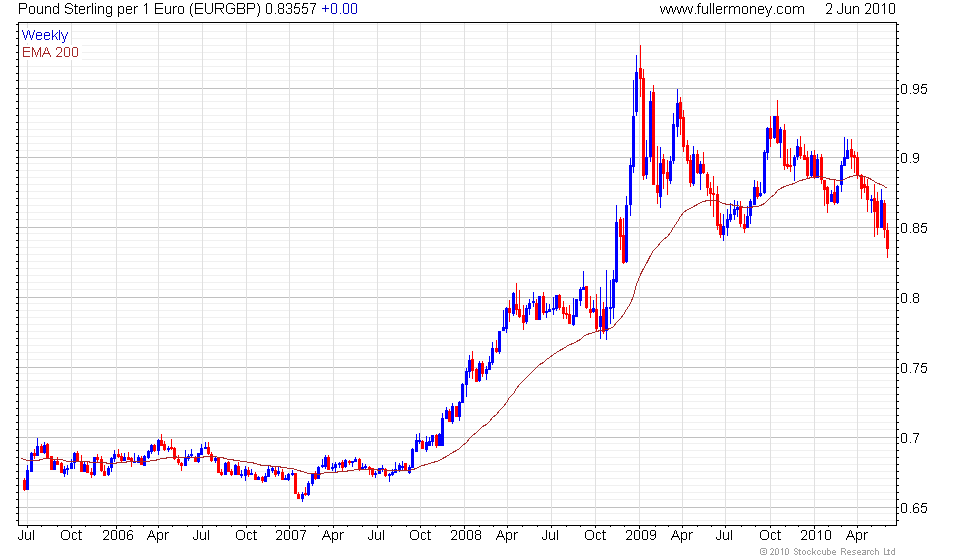980x560 pixels.
Task: Open the www.fullermoney.com label
Action: point(732,9)
